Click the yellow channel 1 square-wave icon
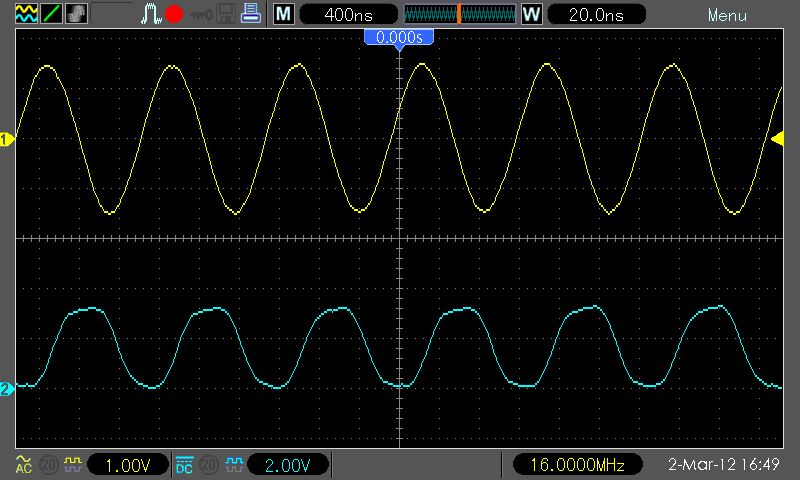This screenshot has height=480, width=800. coord(72,464)
